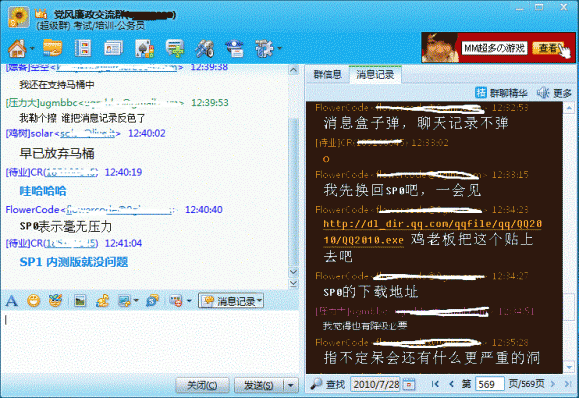Click history panel scrollbar down arrow
Viewport: 579px width, 398px height.
click(x=569, y=367)
